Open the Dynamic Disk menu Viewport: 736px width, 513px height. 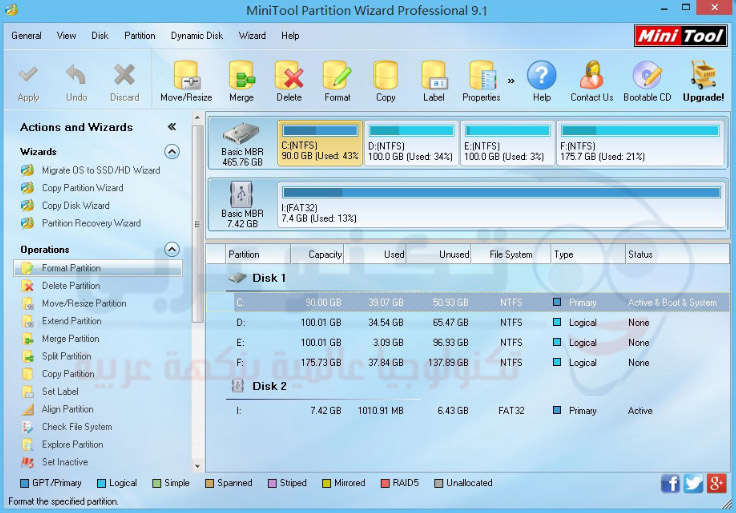pos(197,36)
